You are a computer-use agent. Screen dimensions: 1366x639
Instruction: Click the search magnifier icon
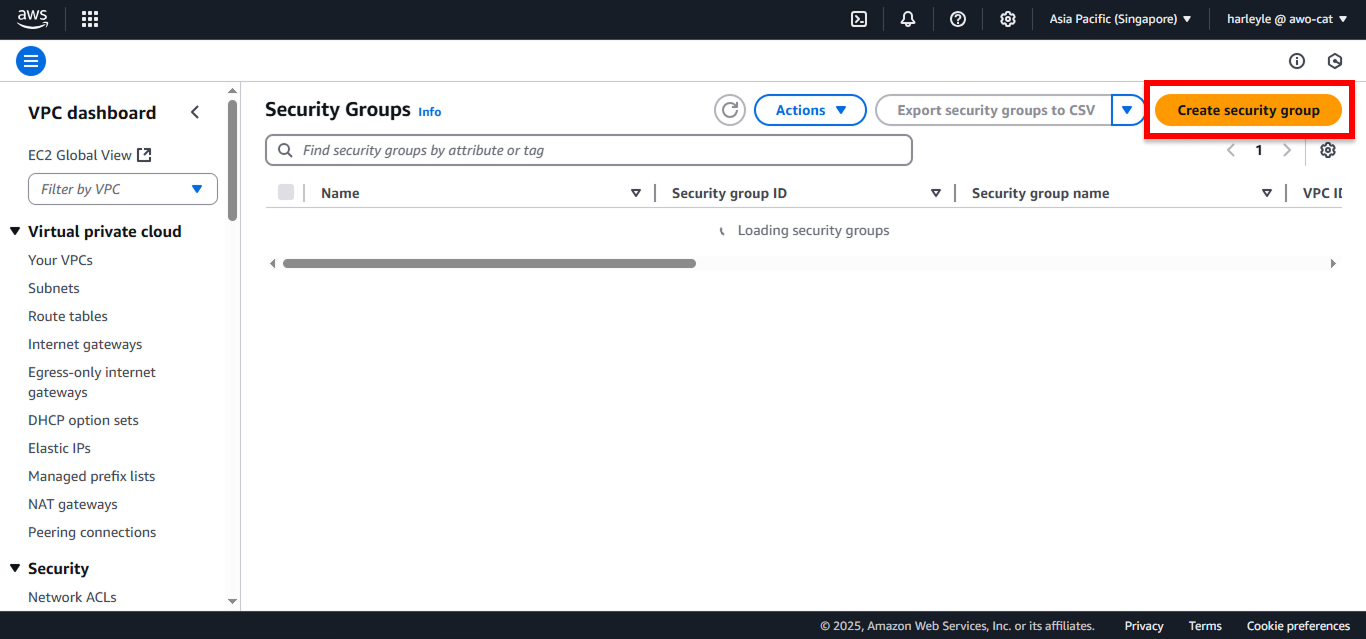[285, 150]
